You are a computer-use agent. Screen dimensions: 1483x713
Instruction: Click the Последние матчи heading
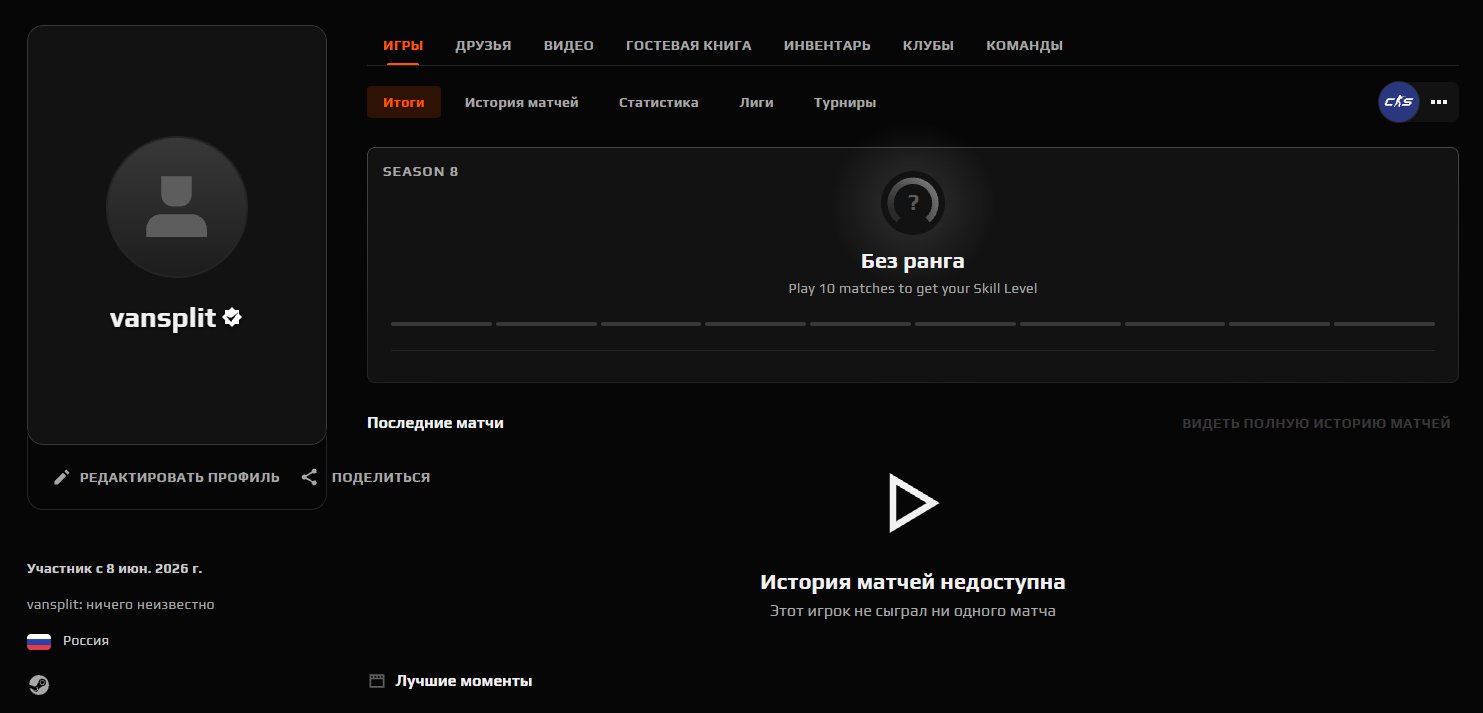click(x=435, y=423)
